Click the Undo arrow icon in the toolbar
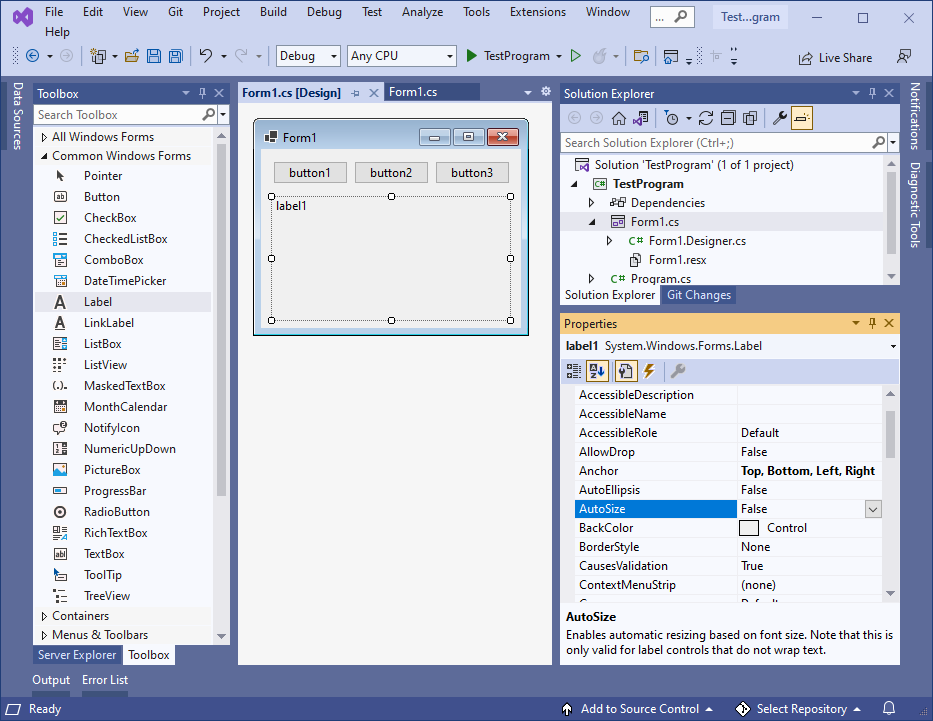 (206, 56)
